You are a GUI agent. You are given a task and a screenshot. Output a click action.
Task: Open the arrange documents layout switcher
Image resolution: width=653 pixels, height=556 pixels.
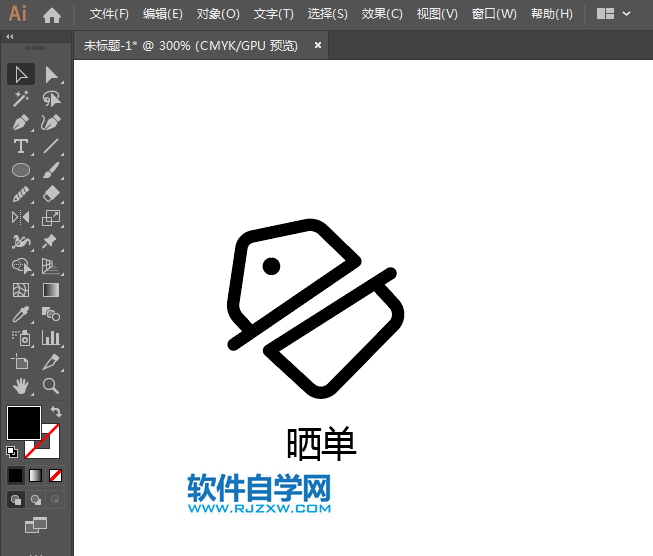point(605,14)
